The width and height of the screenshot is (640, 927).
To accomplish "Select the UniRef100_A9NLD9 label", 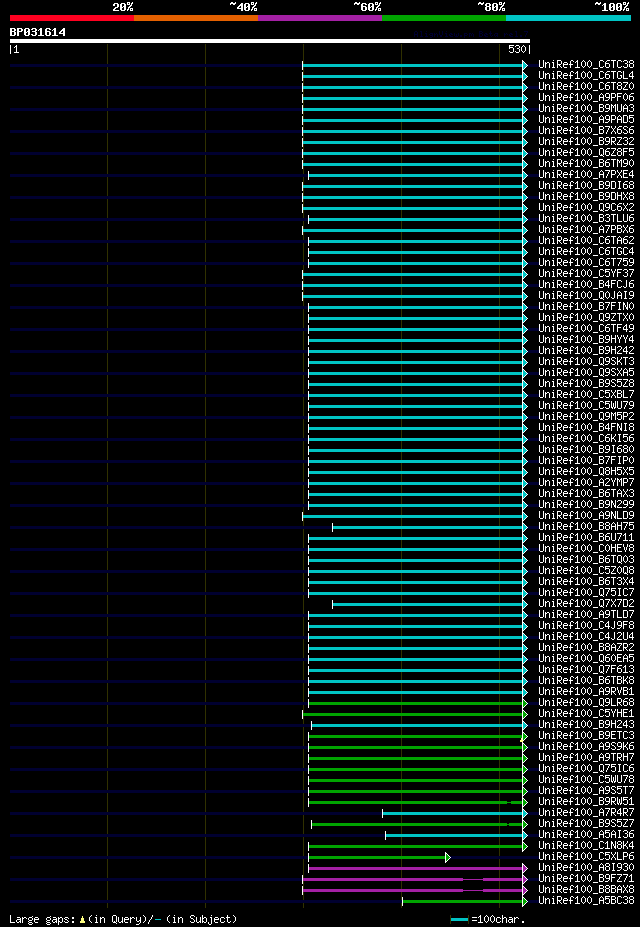I will (586, 516).
